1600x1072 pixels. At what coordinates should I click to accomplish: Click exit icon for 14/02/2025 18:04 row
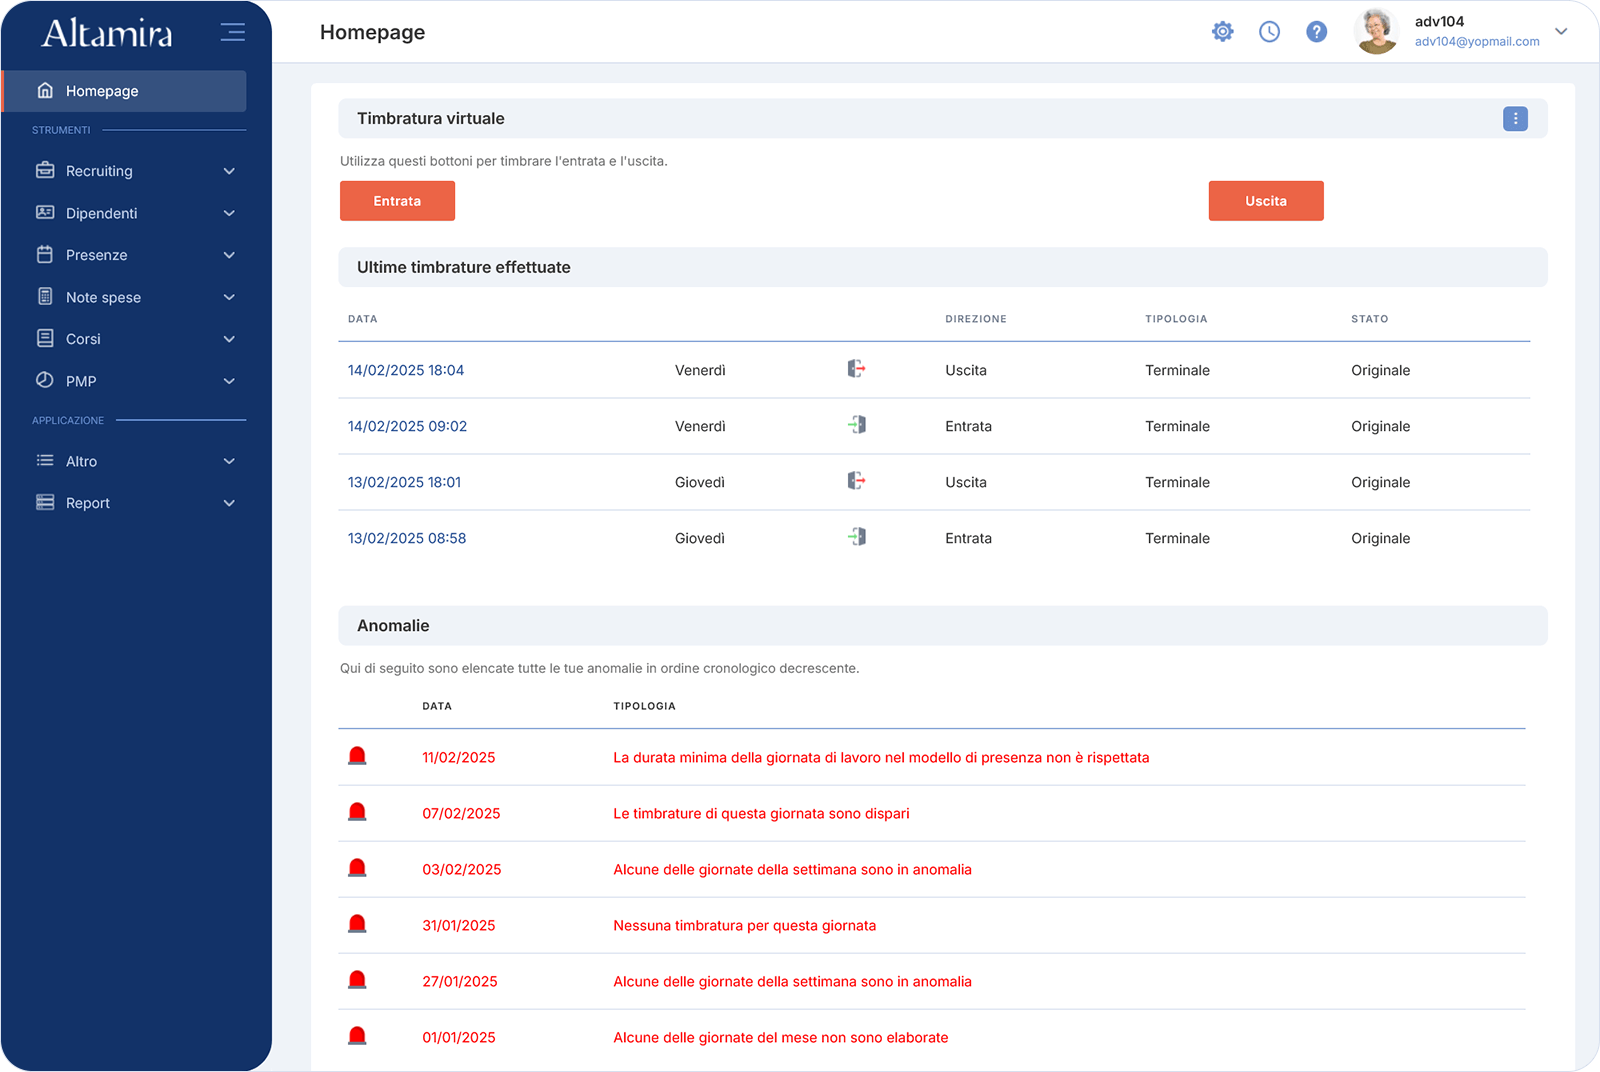857,369
